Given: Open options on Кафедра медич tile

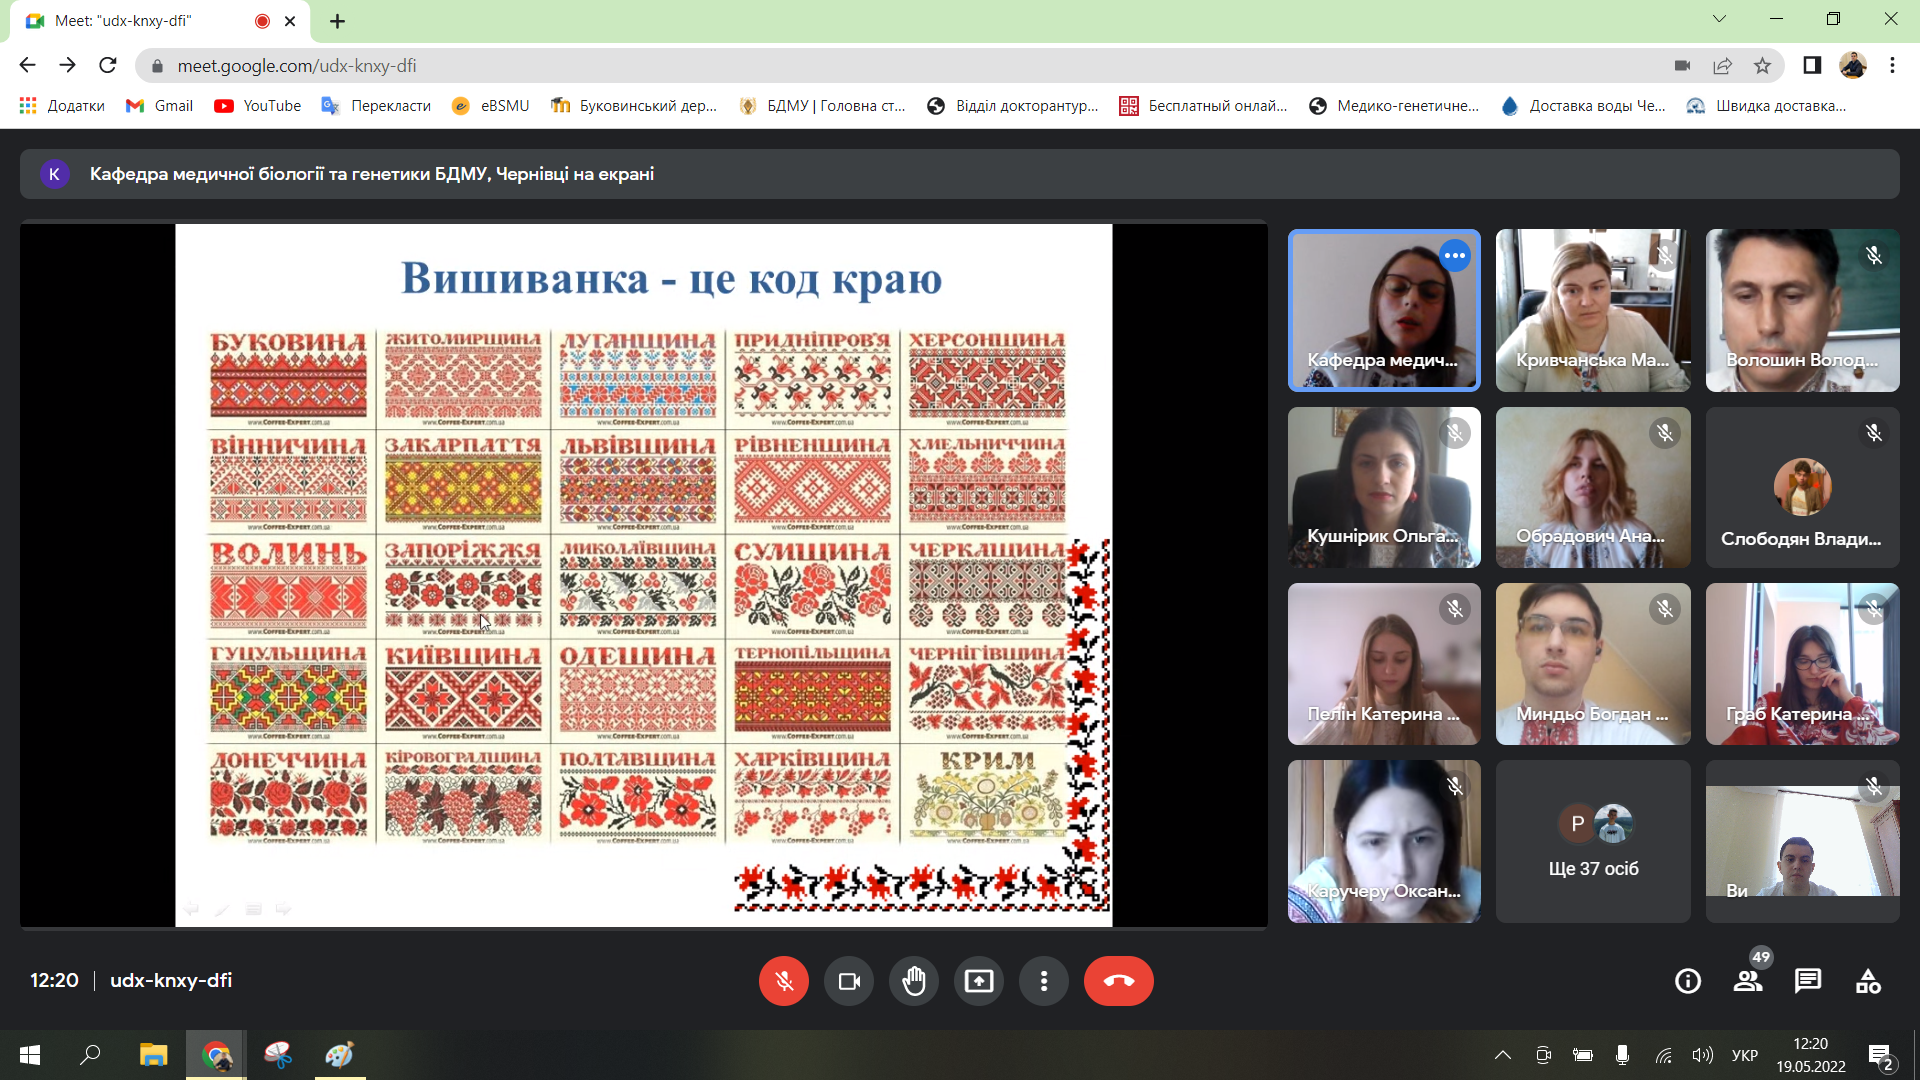Looking at the screenshot, I should pyautogui.click(x=1455, y=256).
